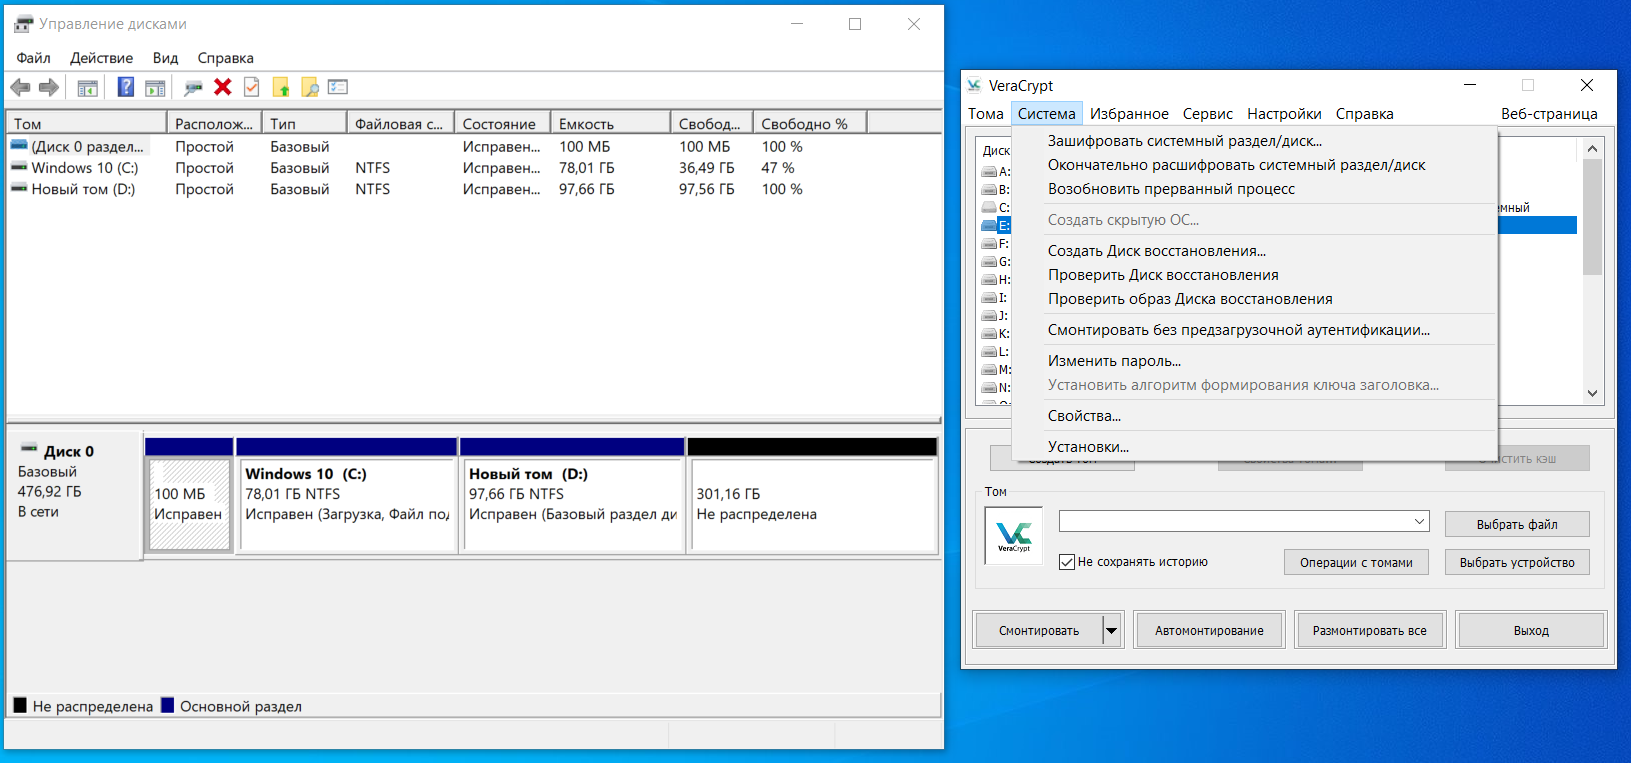Click the folder with green up-arrow icon
Image resolution: width=1631 pixels, height=763 pixels.
pos(281,88)
